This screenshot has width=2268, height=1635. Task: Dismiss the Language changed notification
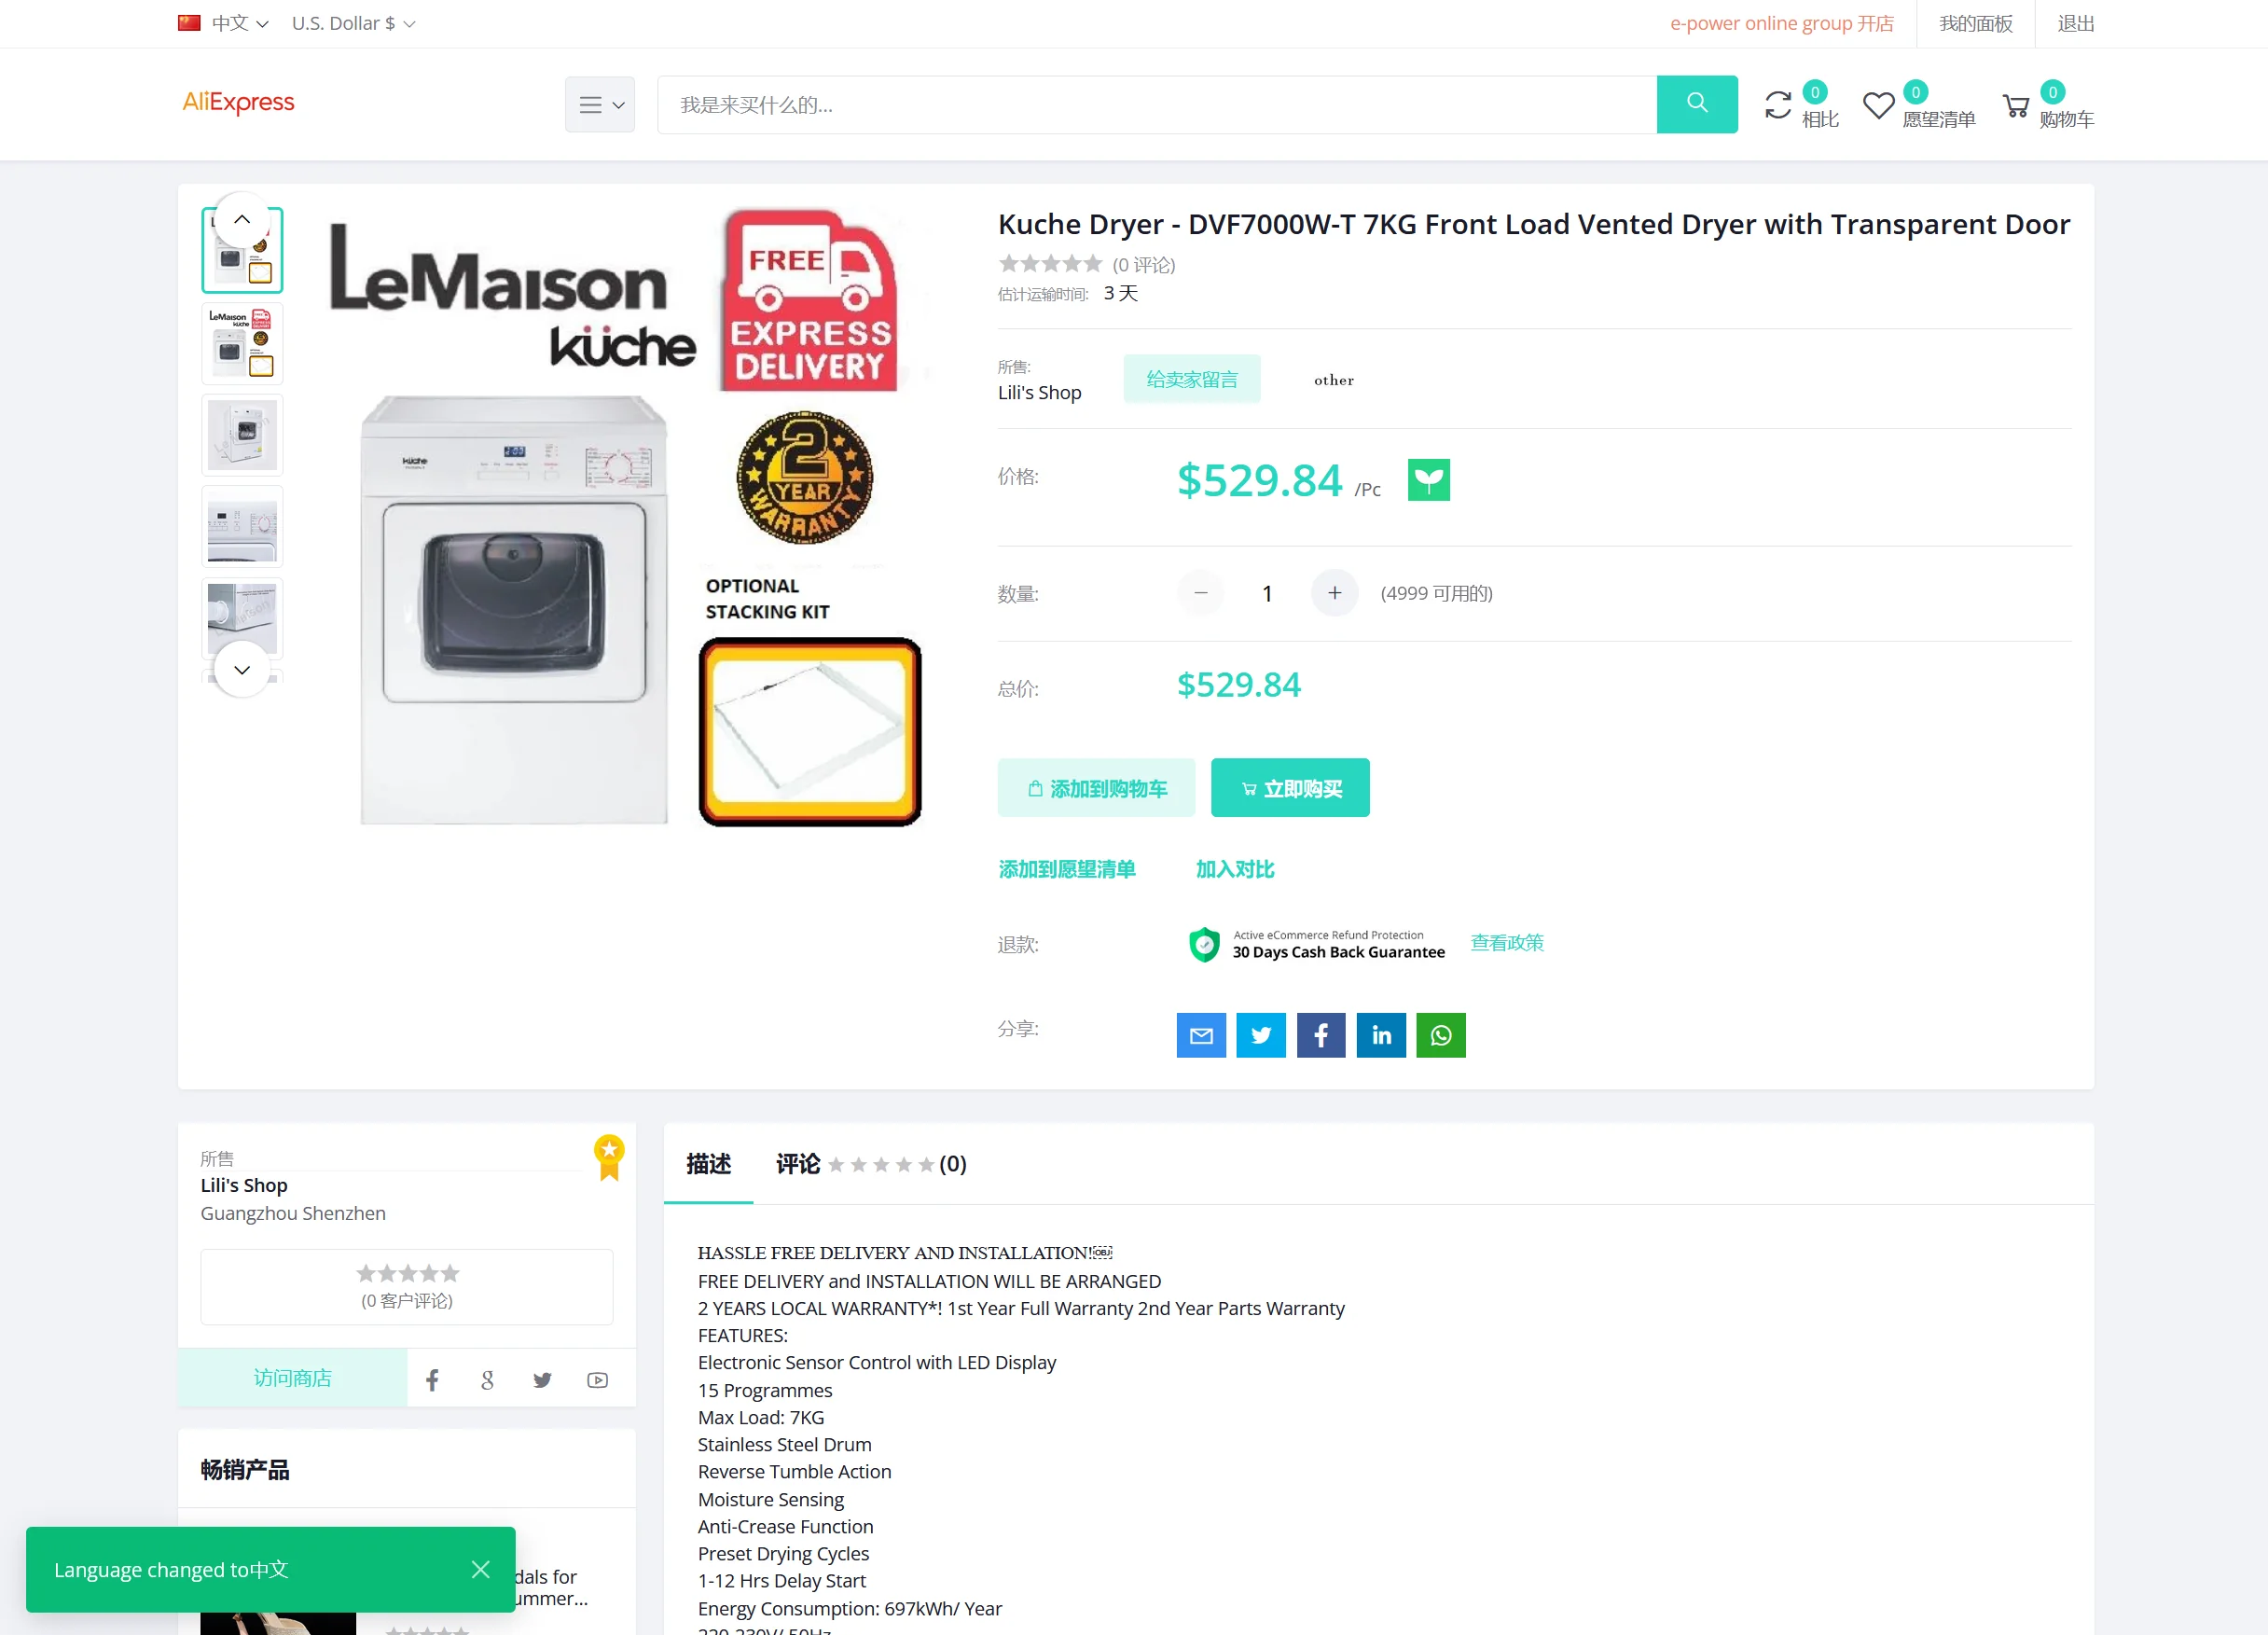pos(480,1569)
